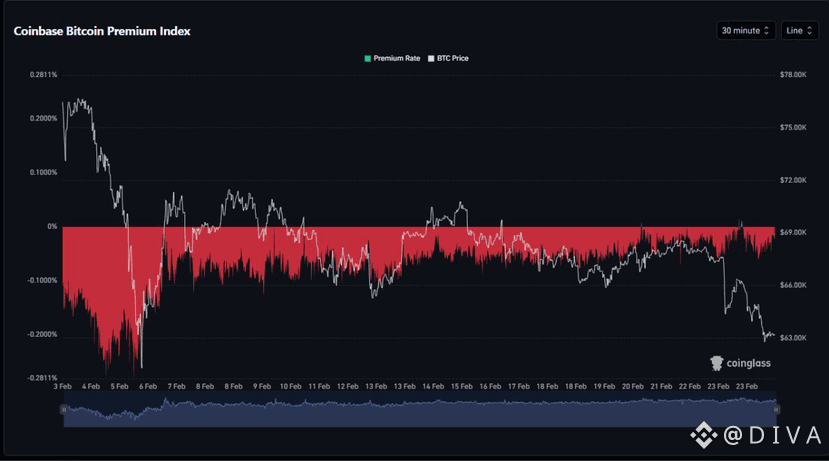Click the blue range navigator preview
The image size is (829, 461).
point(420,410)
